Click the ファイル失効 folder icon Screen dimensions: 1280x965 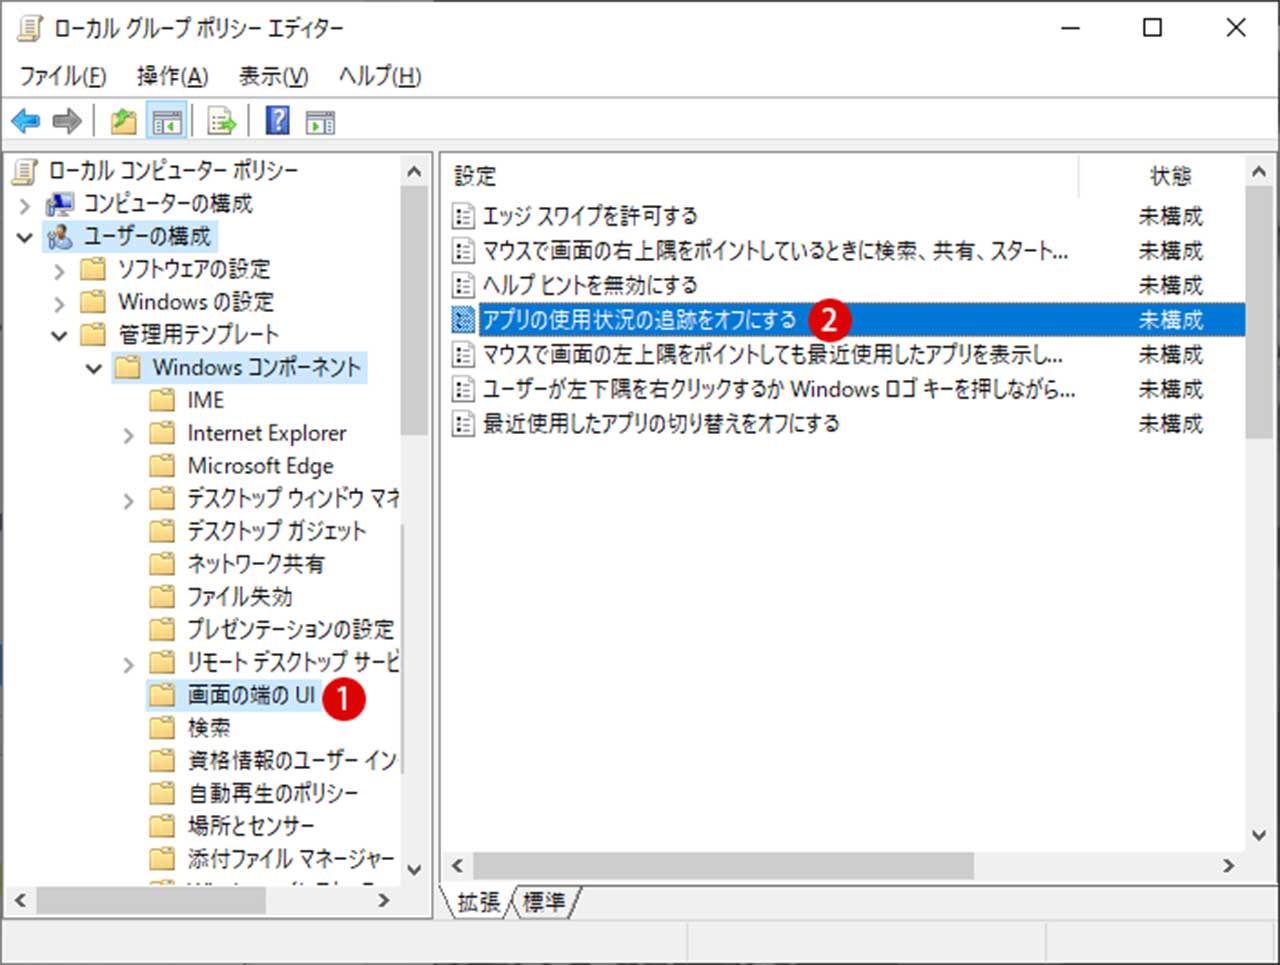[162, 597]
